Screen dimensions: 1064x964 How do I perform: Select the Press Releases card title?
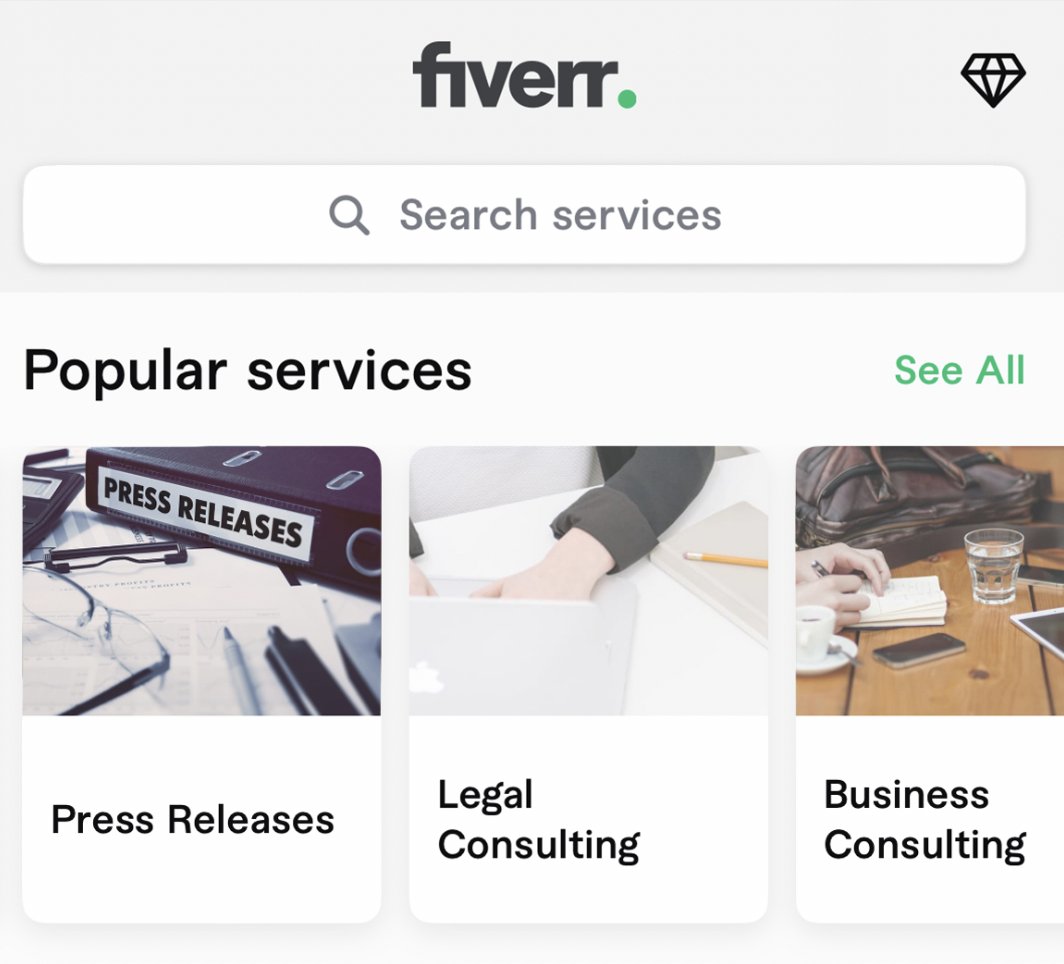click(x=193, y=819)
